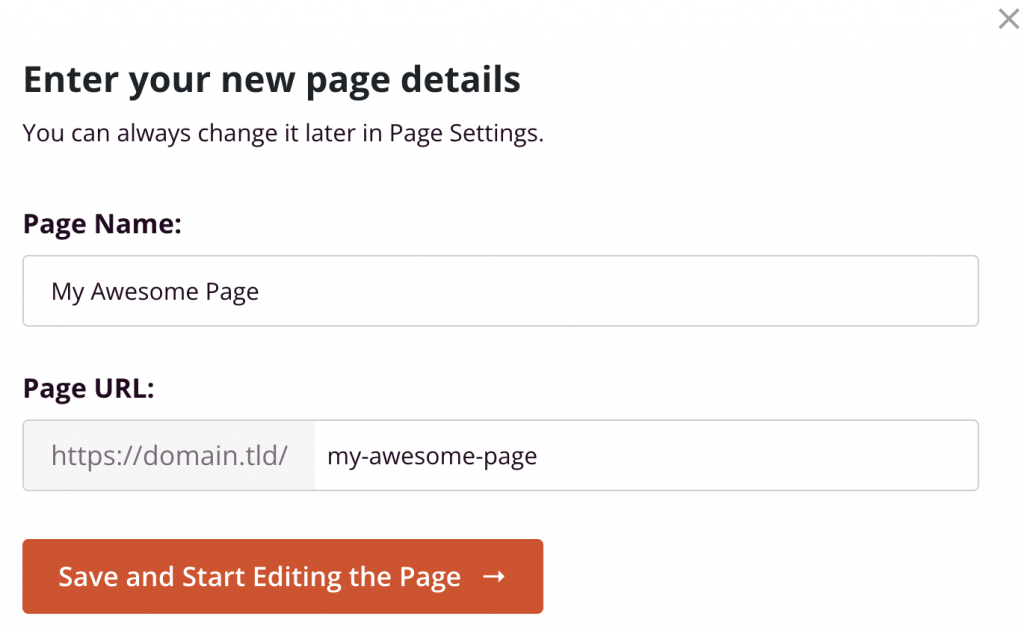Image resolution: width=1024 pixels, height=631 pixels.
Task: Click the Save and Start Editing the Page button
Action: coord(283,576)
